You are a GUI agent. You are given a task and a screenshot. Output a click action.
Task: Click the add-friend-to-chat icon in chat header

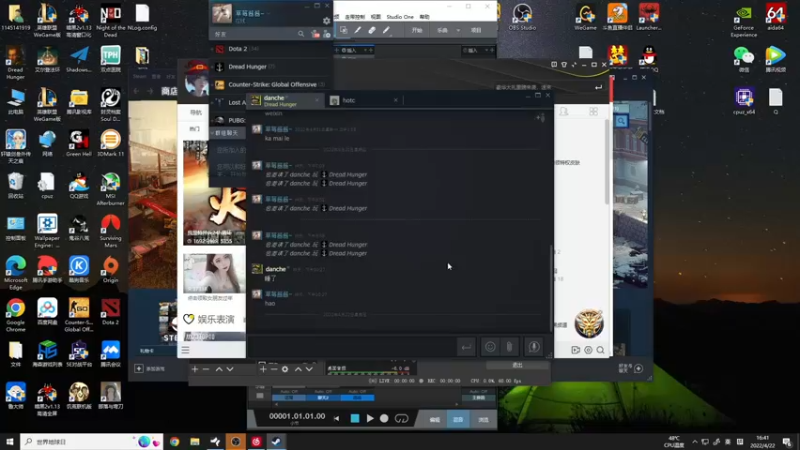click(x=540, y=117)
